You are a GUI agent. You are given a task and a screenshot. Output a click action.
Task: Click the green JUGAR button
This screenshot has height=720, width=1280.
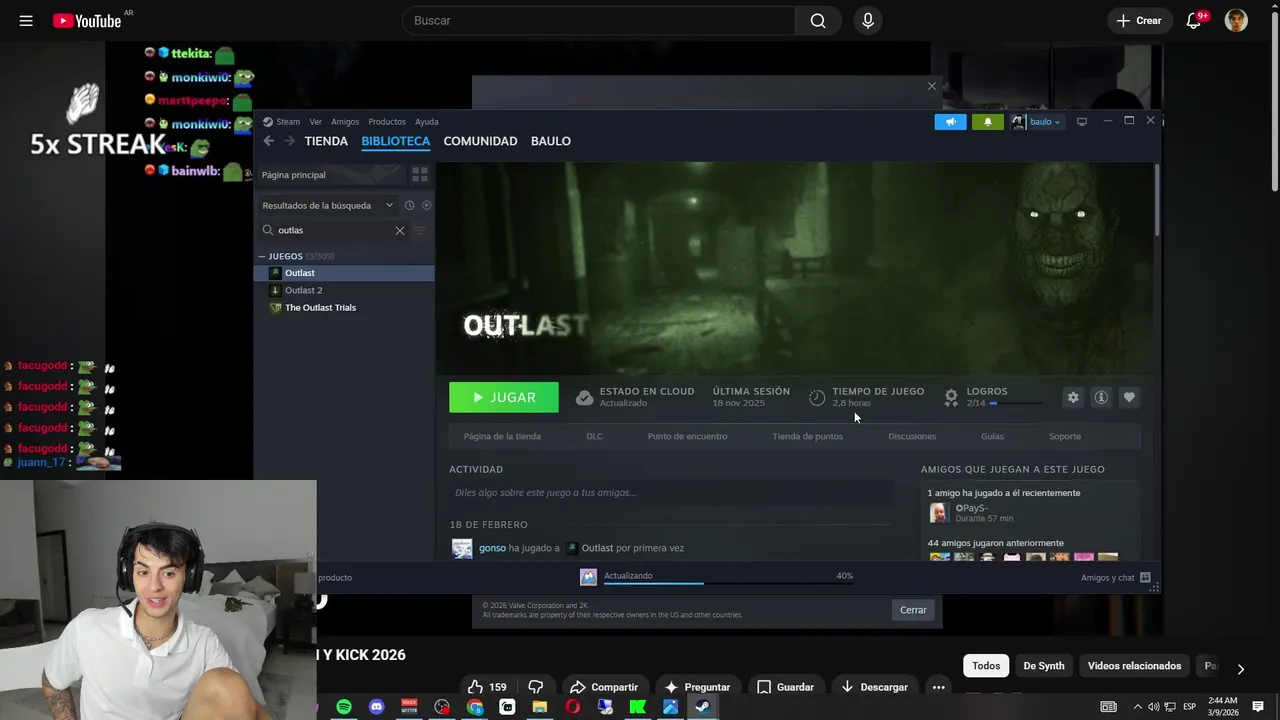point(504,397)
